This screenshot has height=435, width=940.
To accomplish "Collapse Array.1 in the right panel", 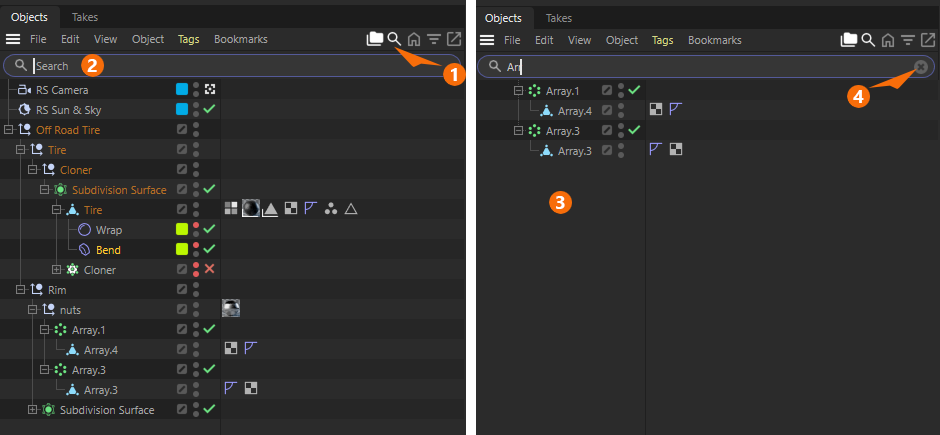I will point(519,90).
